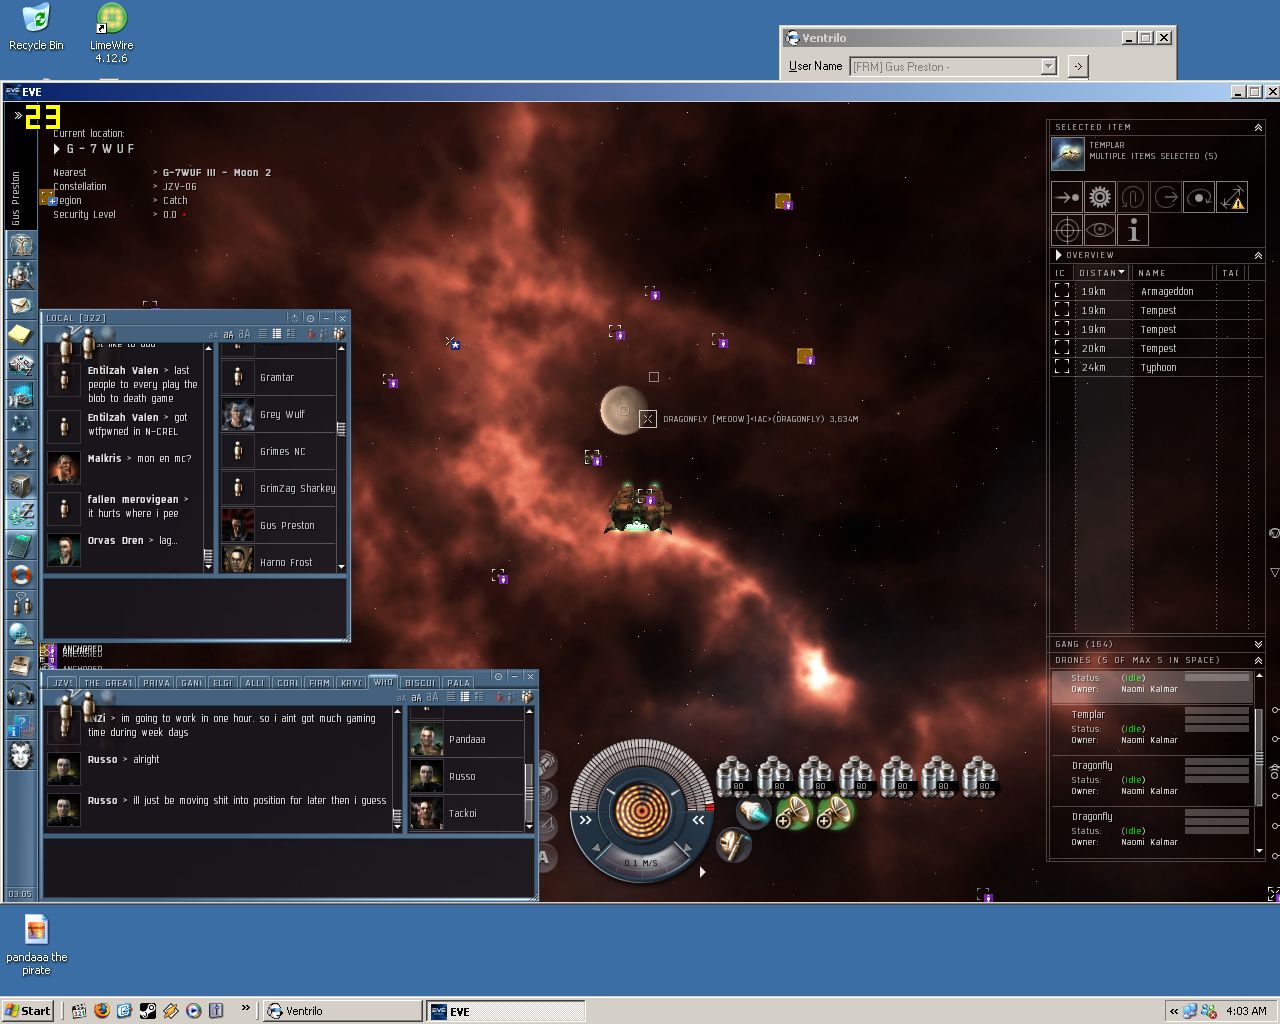Click the Look At eye icon
Image resolution: width=1280 pixels, height=1024 pixels.
[1100, 231]
